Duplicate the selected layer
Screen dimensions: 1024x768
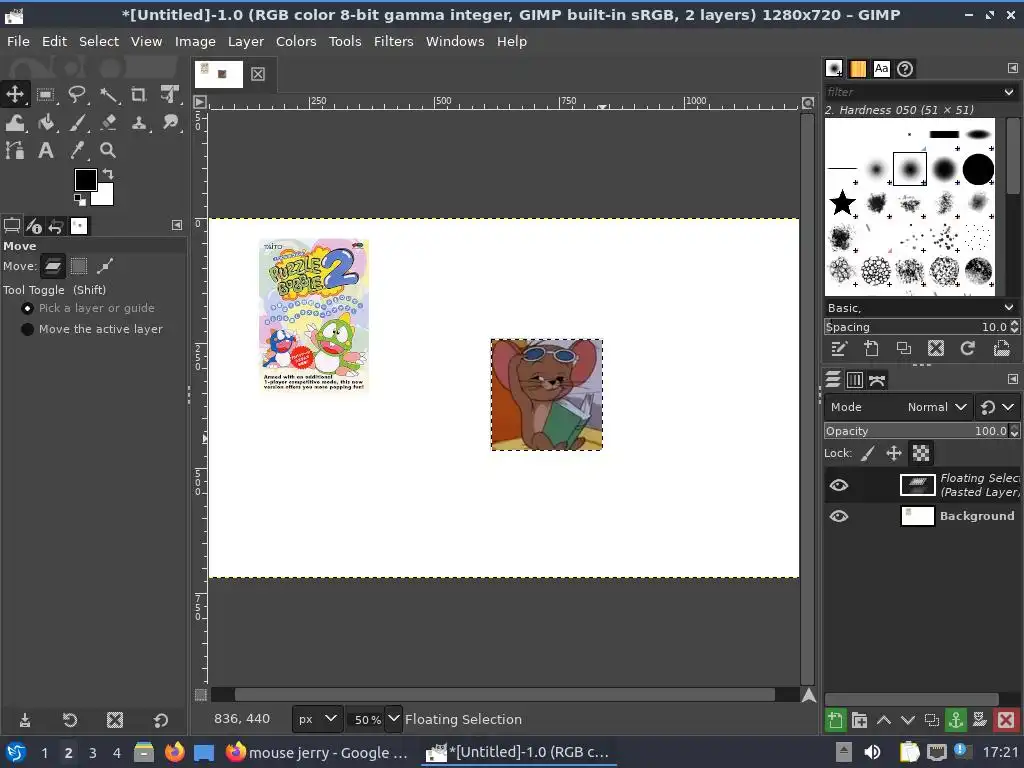coord(932,720)
